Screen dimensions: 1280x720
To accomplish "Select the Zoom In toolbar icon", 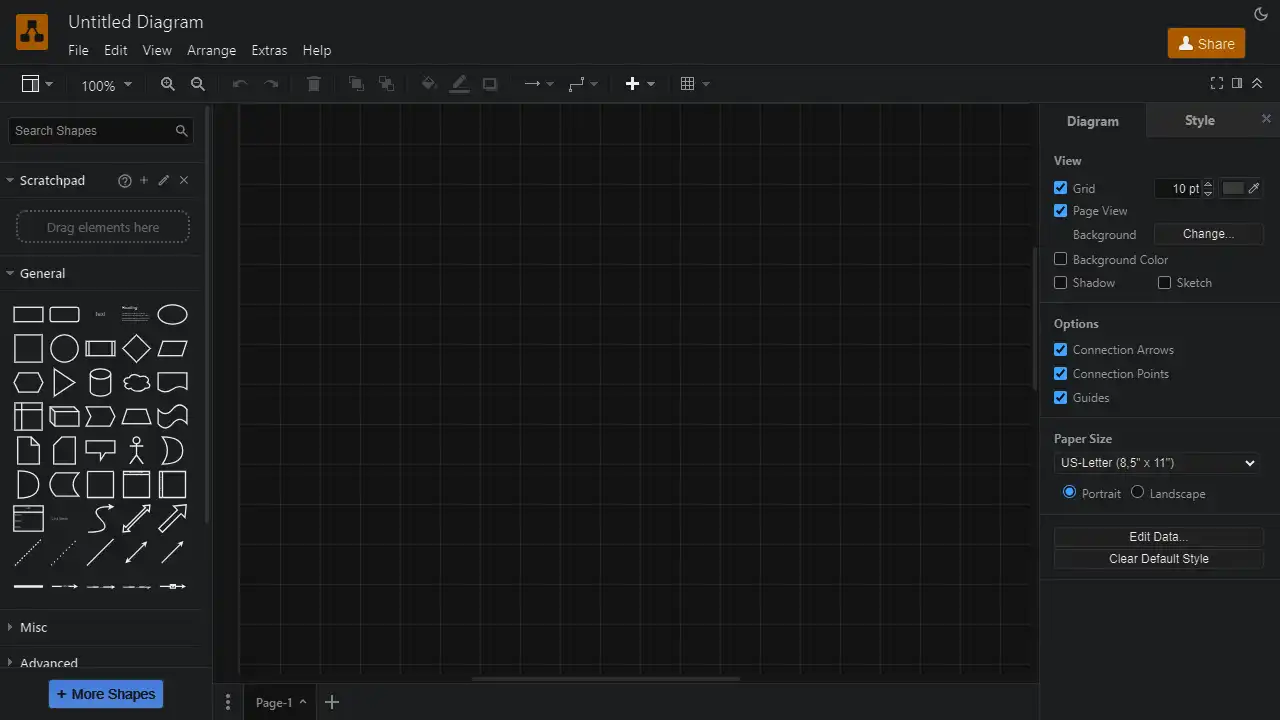I will click(168, 84).
